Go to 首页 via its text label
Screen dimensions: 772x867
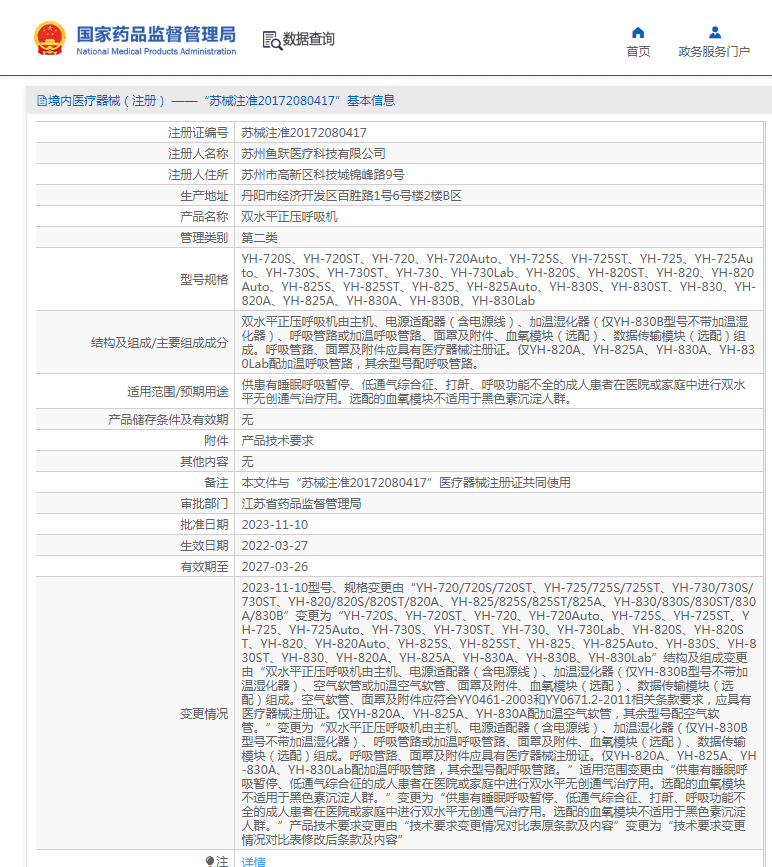[638, 52]
